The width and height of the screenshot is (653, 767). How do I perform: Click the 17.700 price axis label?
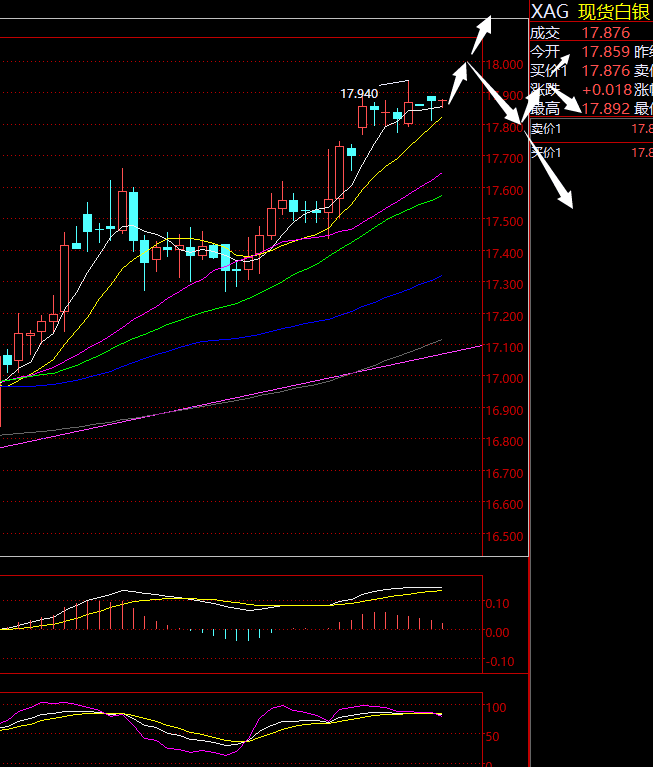tap(504, 159)
